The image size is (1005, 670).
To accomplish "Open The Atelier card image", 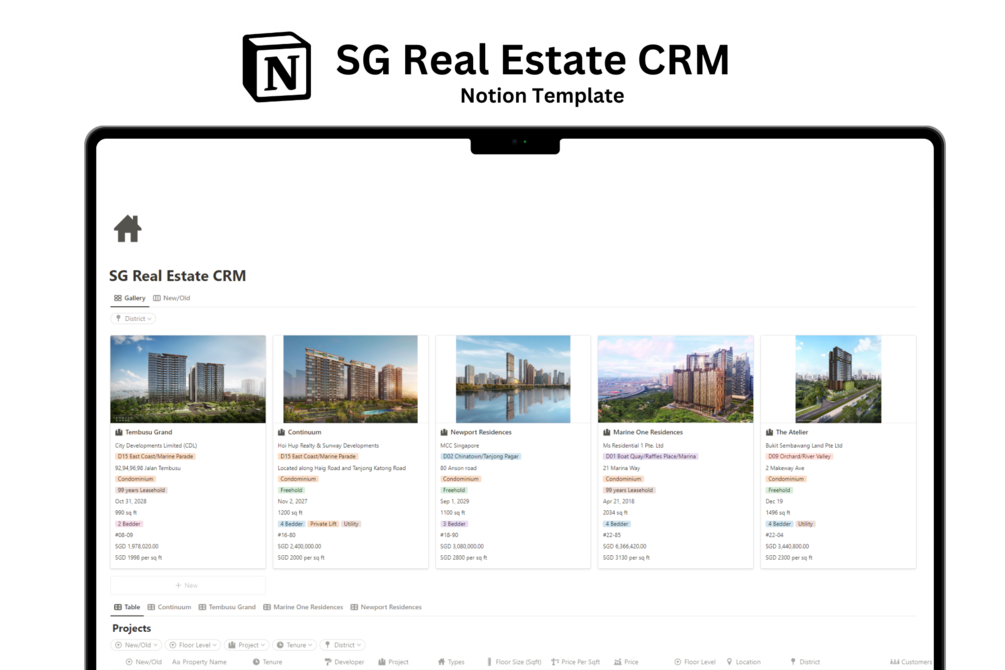I will (838, 379).
